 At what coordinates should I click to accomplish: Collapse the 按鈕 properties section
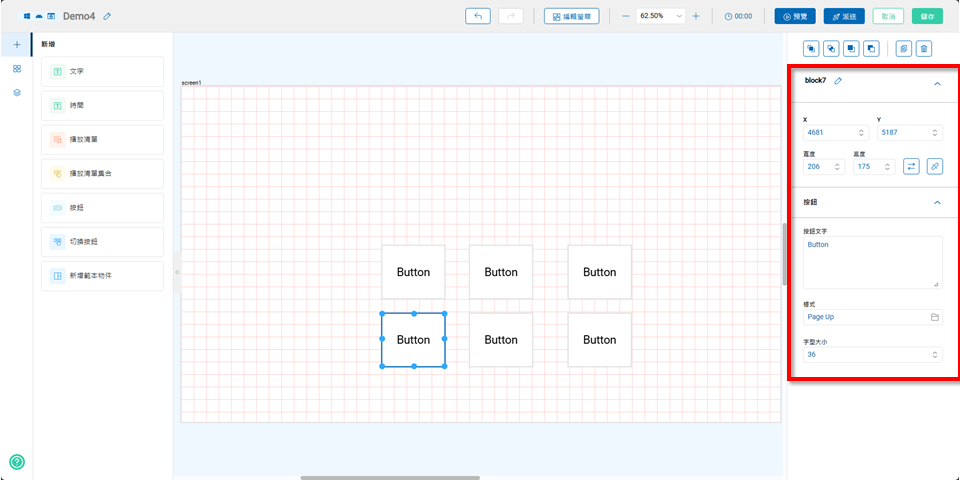pyautogui.click(x=937, y=202)
